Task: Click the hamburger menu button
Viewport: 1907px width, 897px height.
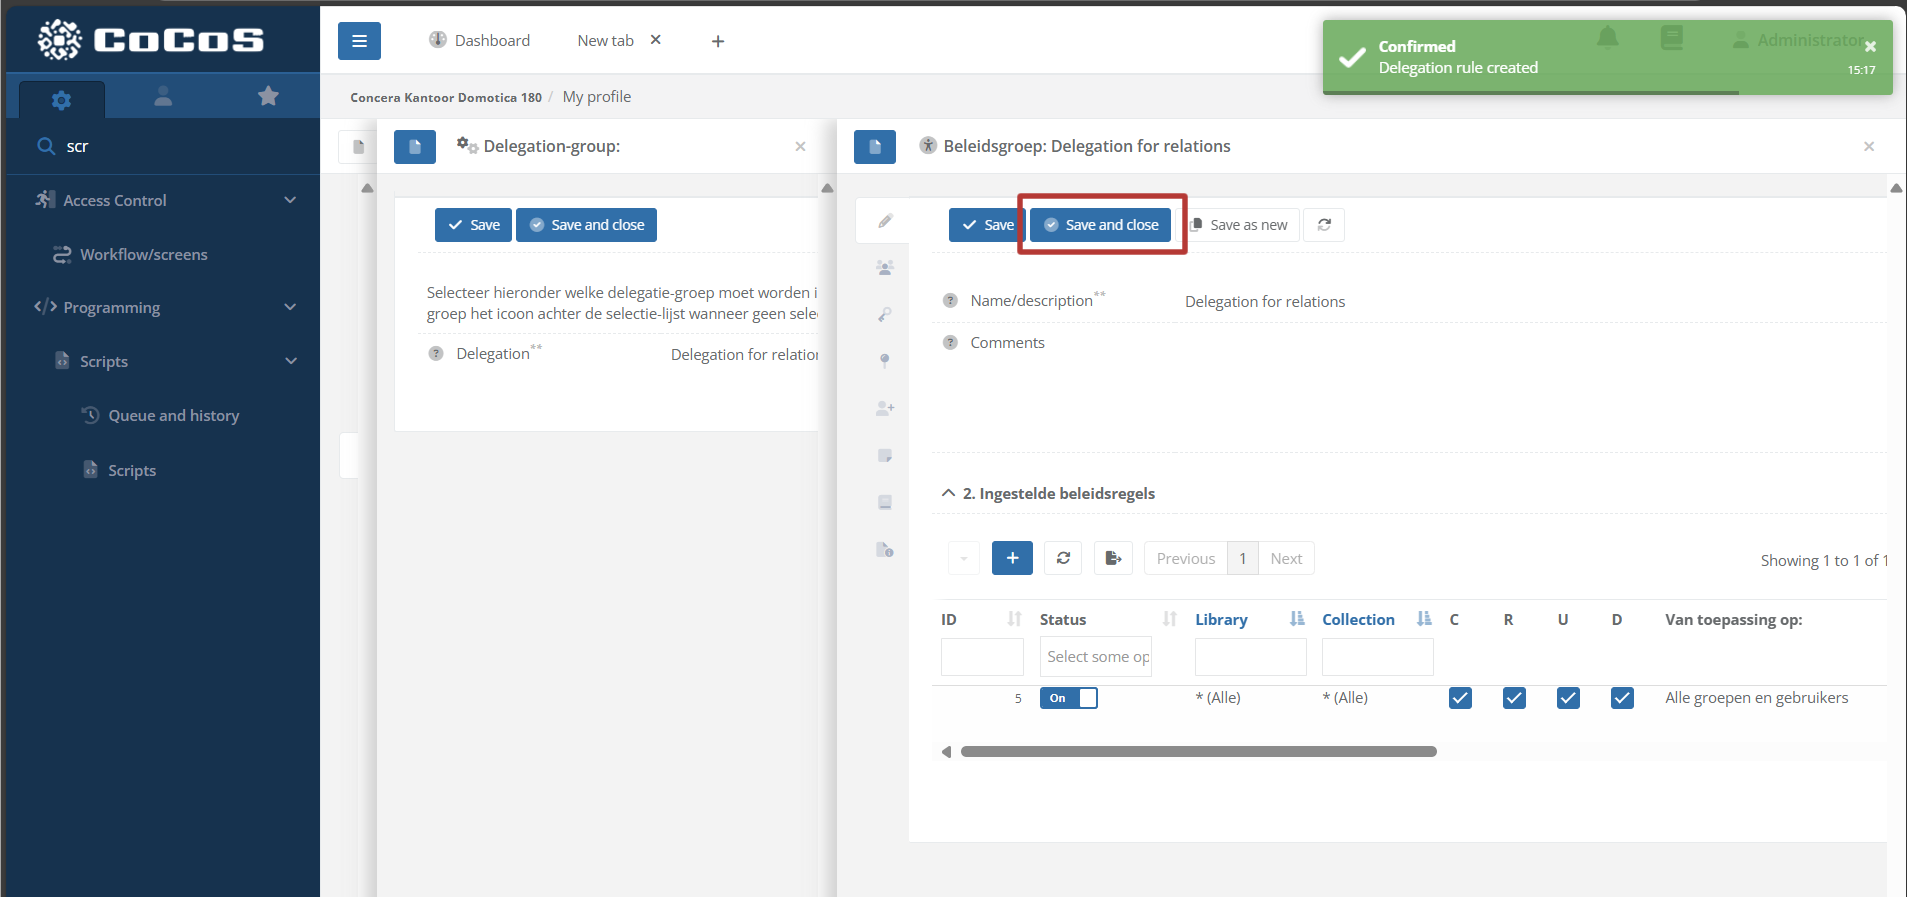Action: (x=359, y=41)
